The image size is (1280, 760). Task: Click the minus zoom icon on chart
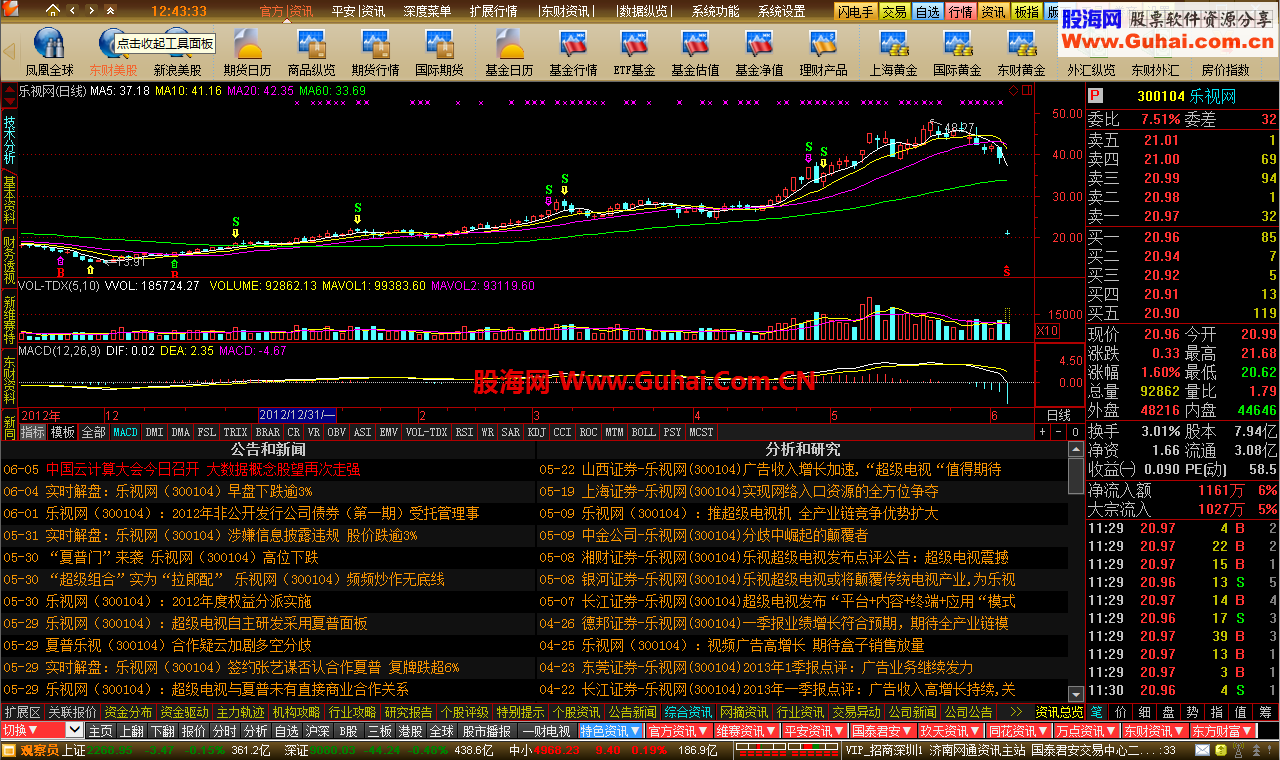pyautogui.click(x=1059, y=432)
